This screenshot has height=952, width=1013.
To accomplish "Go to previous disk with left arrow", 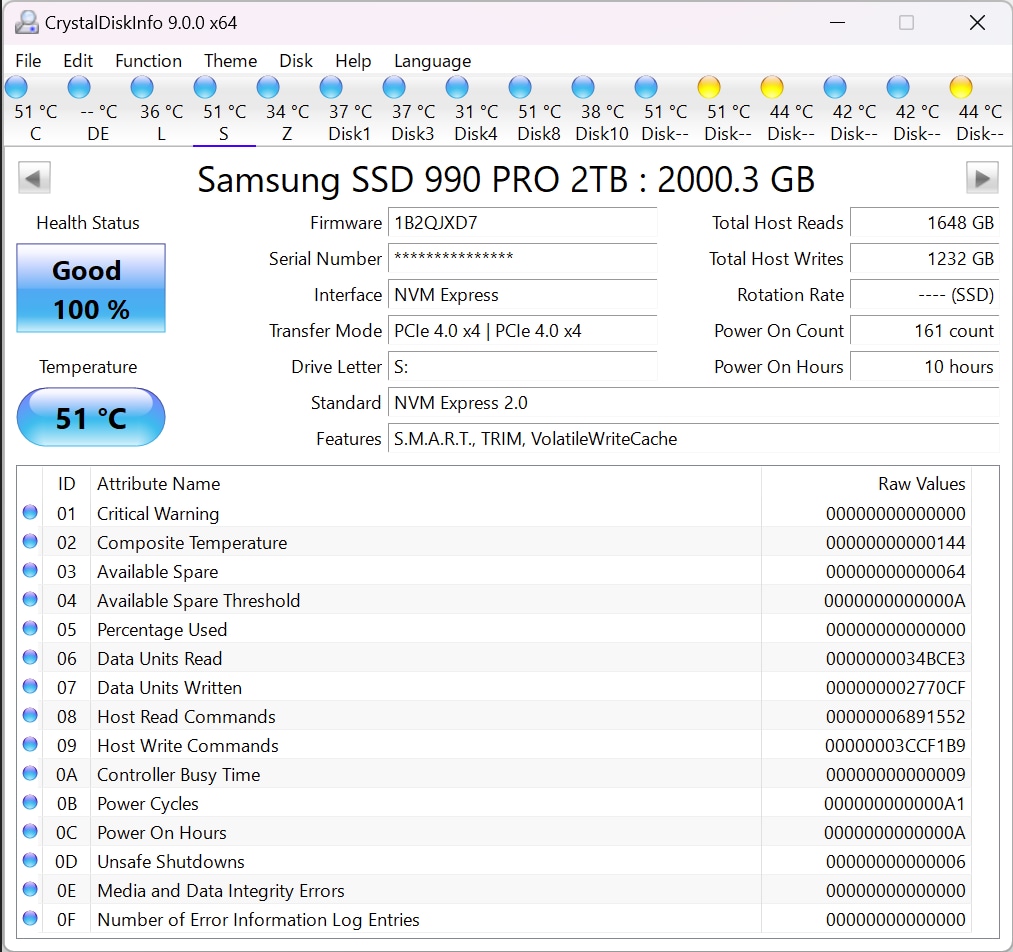I will click(34, 179).
